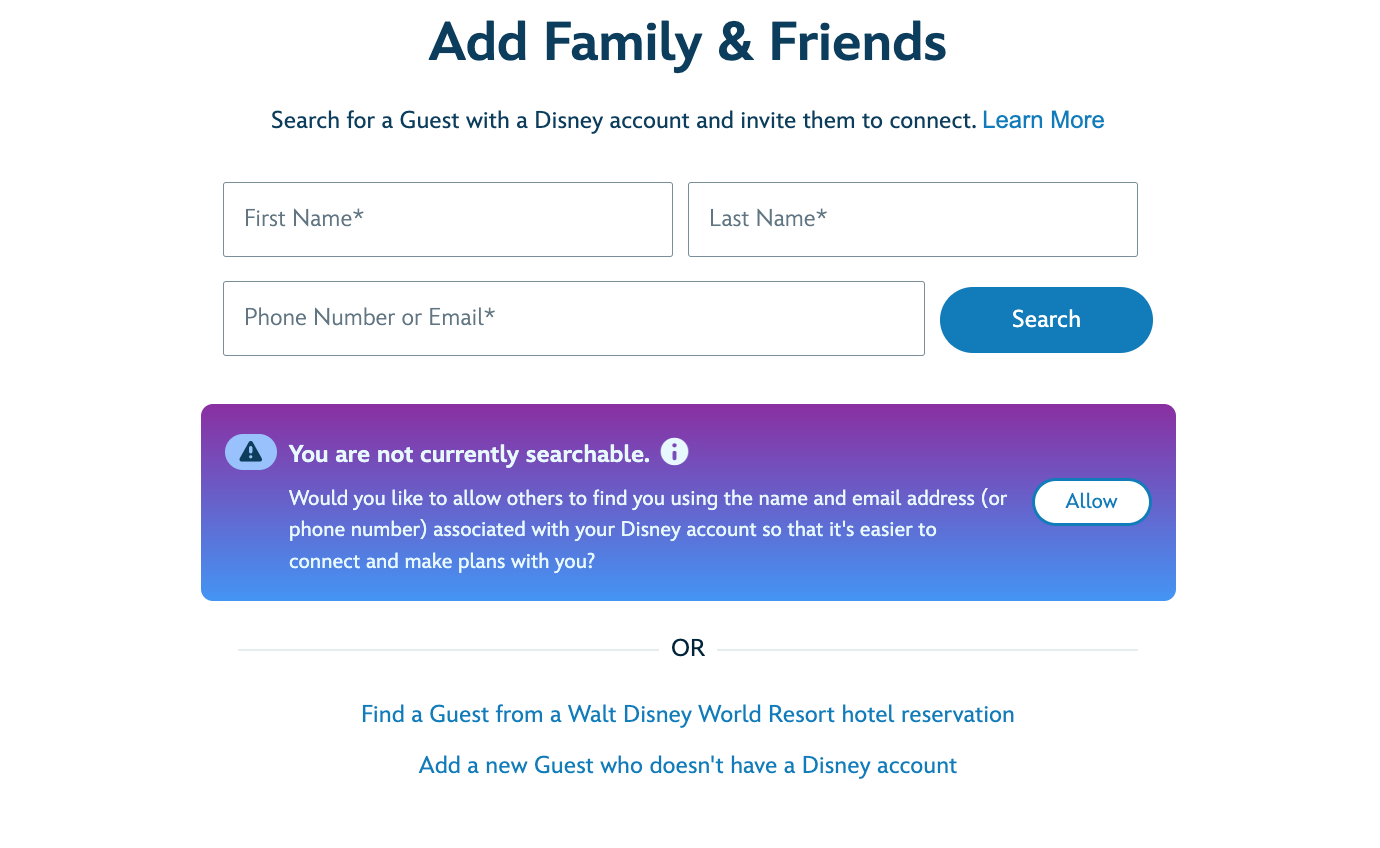Add a new Guest without Disney account

pyautogui.click(x=687, y=765)
